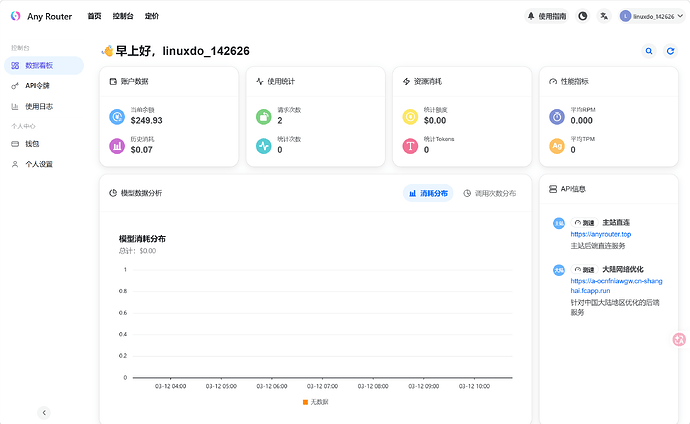Click the $249.93 balance value

pos(147,121)
